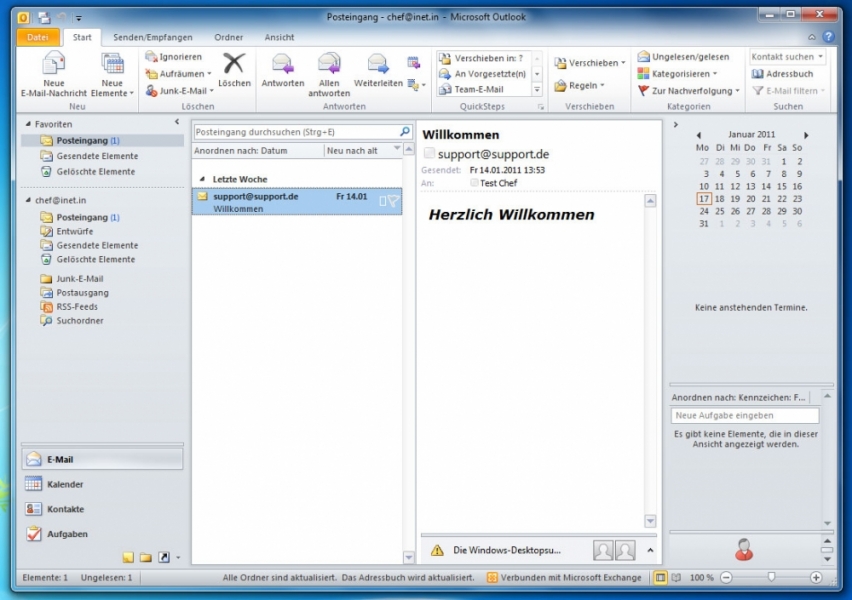Click the Antworten reply icon
The height and width of the screenshot is (600, 852).
click(282, 65)
